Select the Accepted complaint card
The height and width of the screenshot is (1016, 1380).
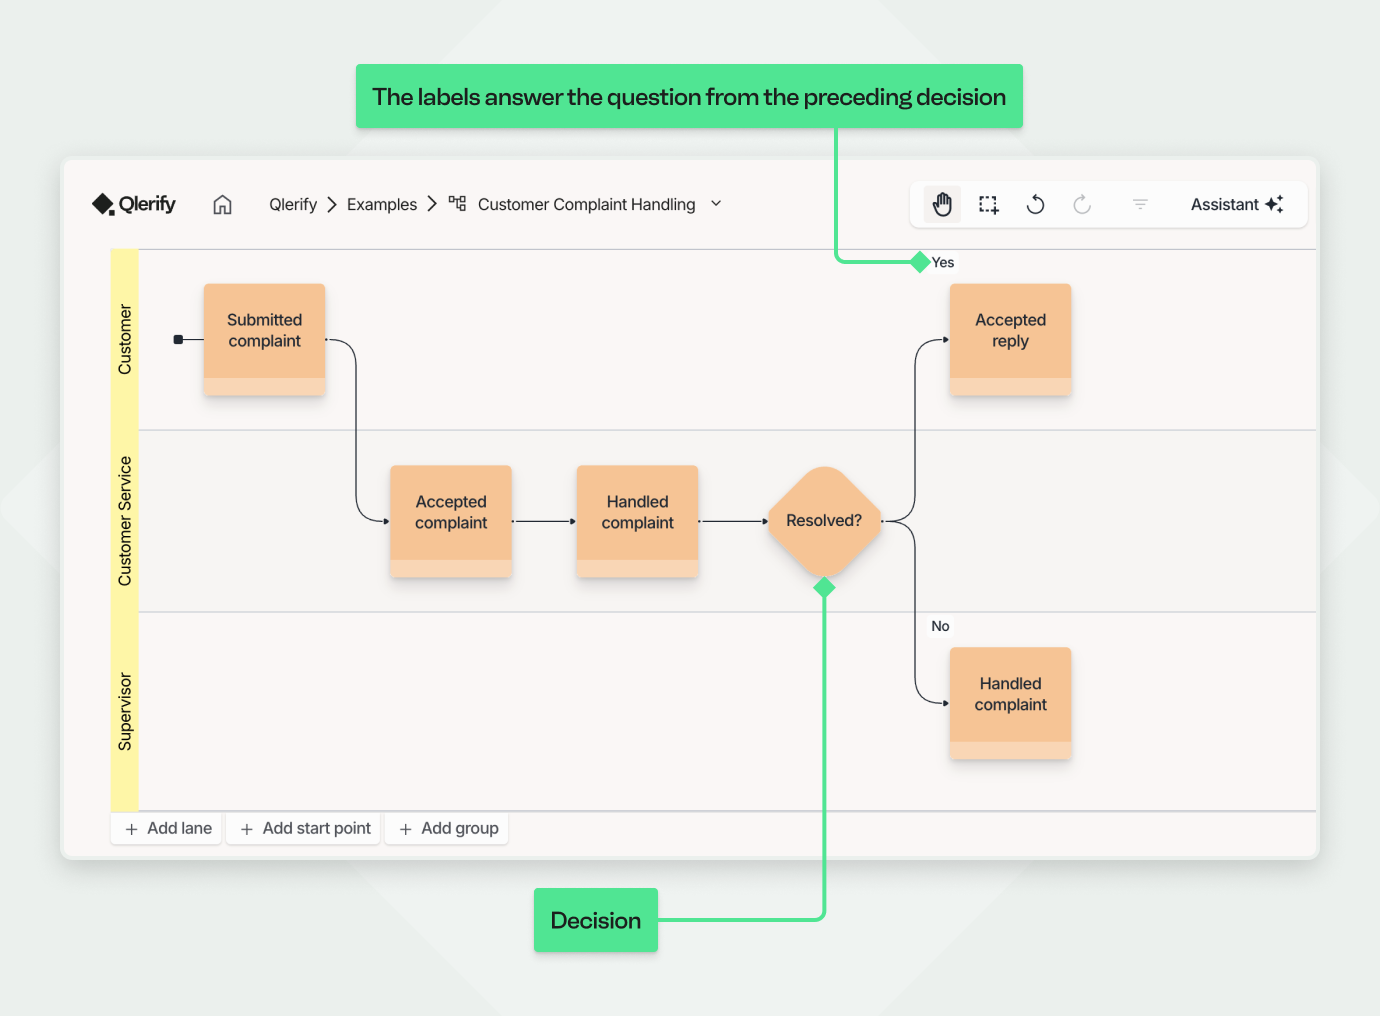point(451,521)
